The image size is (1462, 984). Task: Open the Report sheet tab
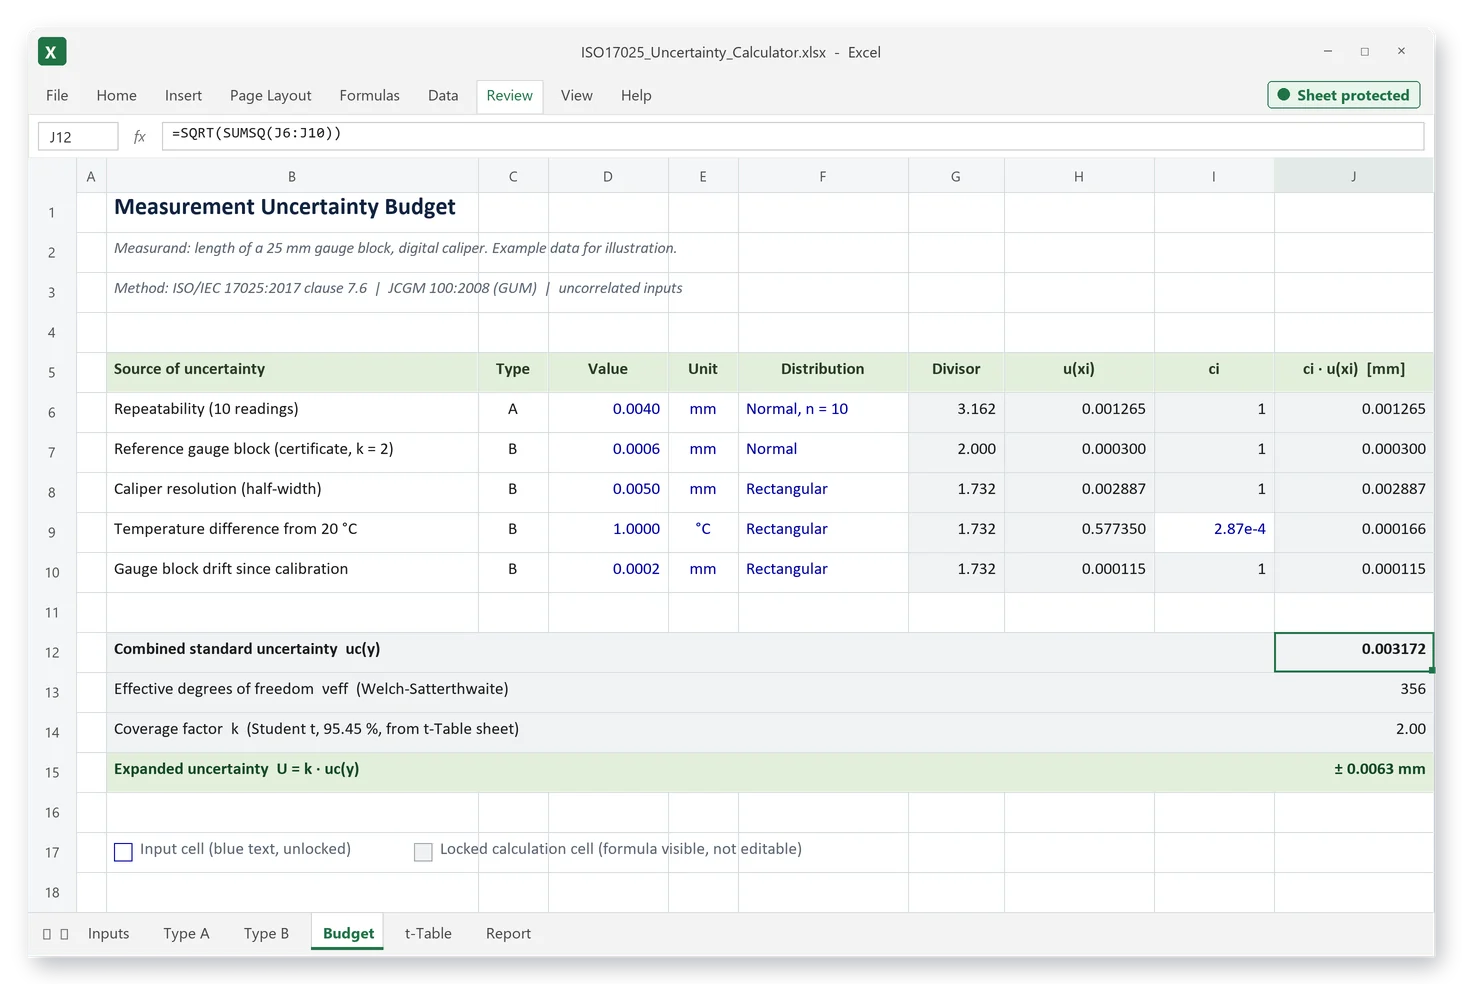(508, 934)
